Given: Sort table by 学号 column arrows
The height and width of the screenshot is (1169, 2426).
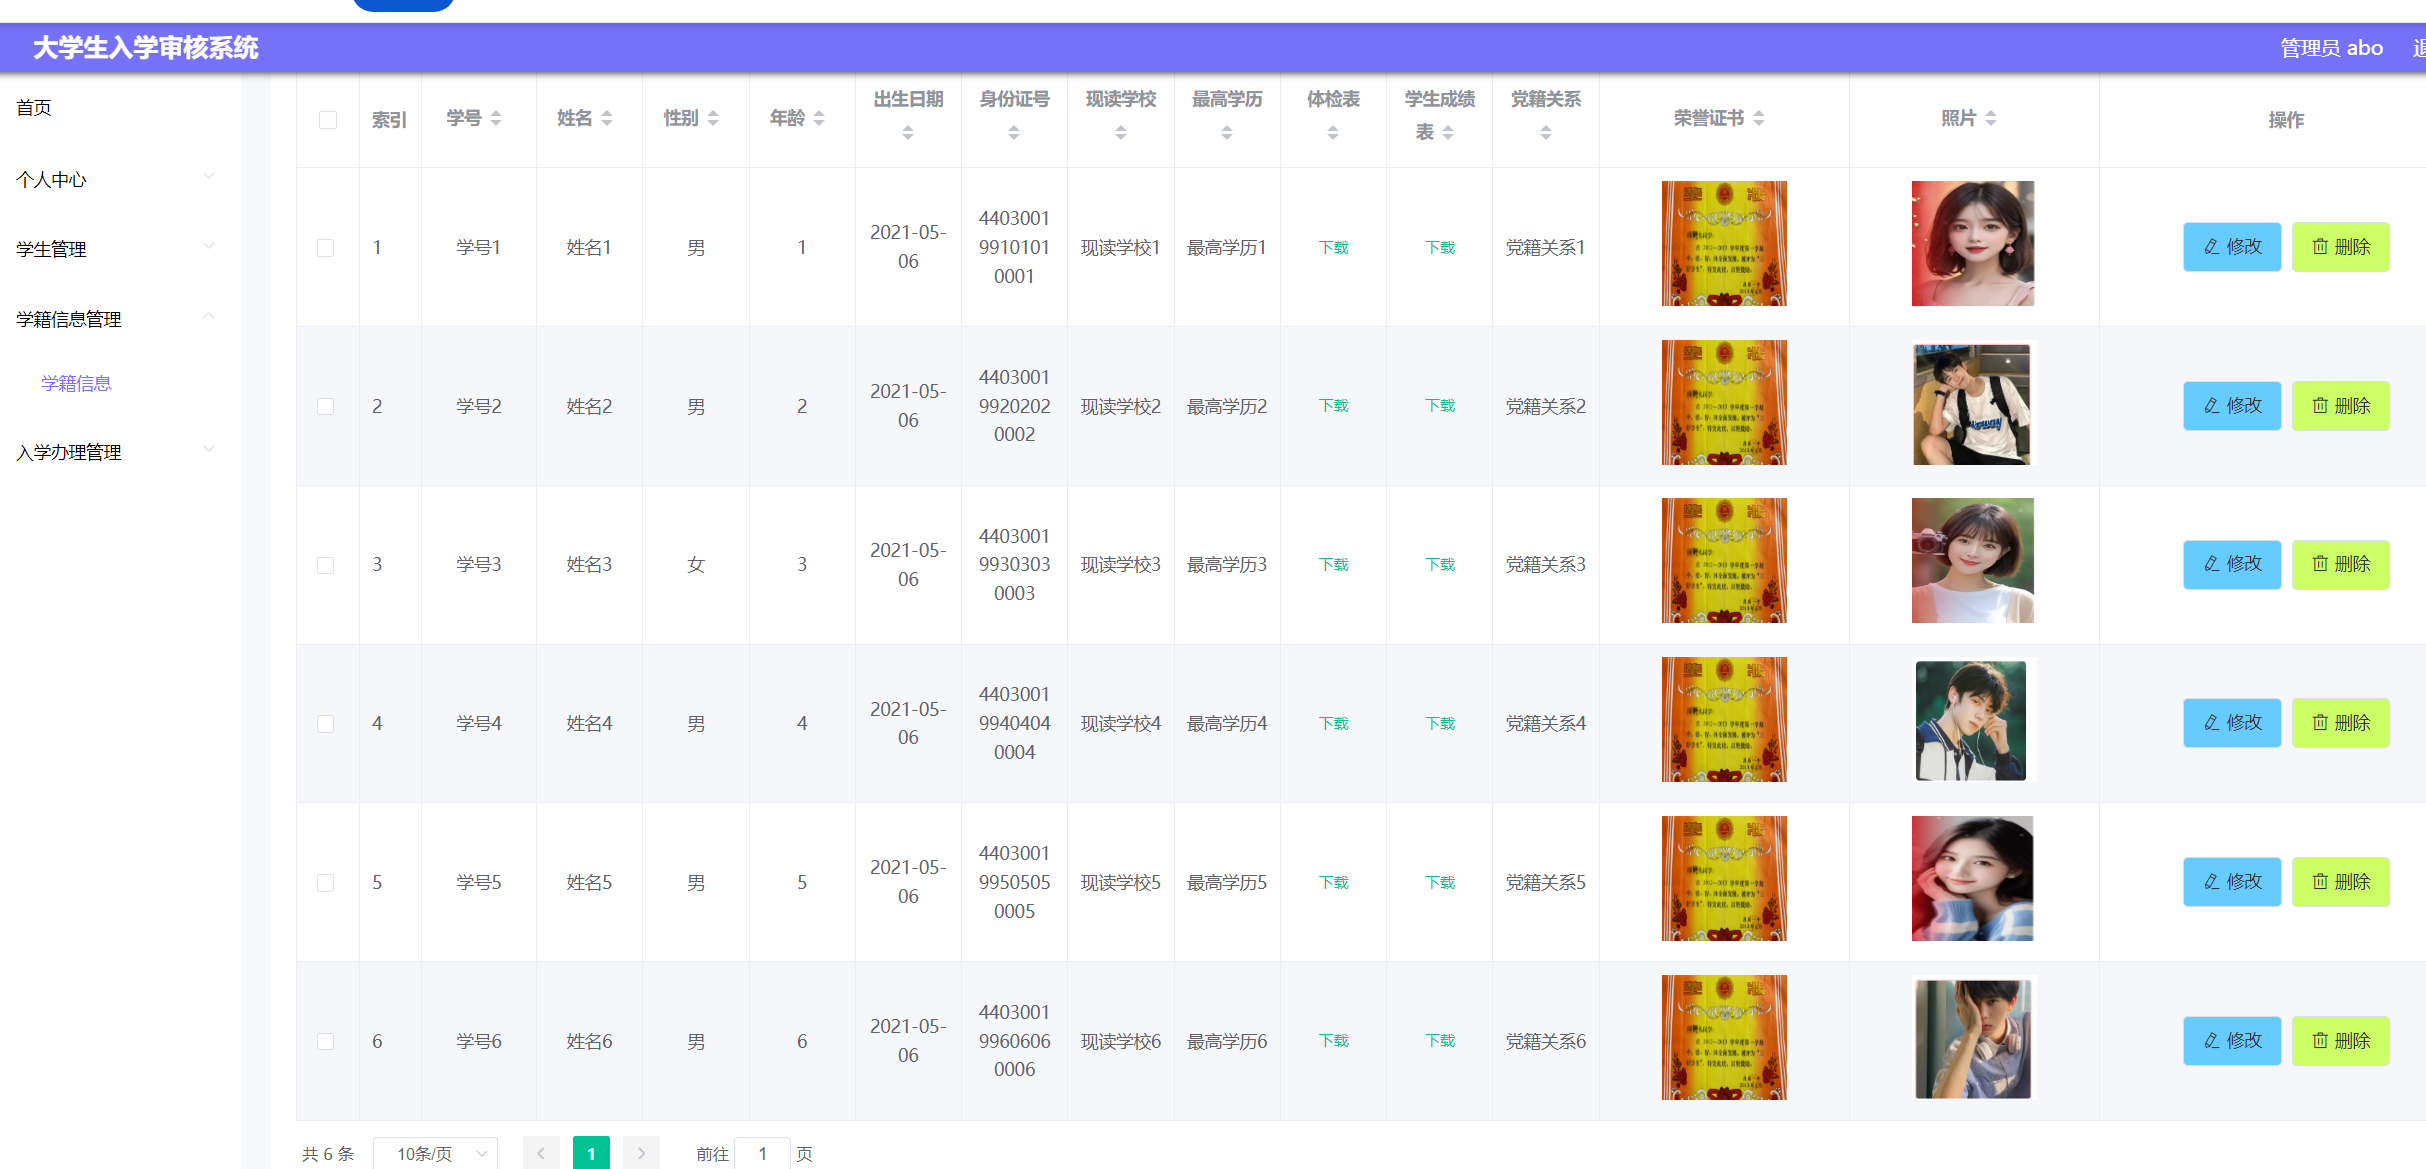Looking at the screenshot, I should click(496, 118).
